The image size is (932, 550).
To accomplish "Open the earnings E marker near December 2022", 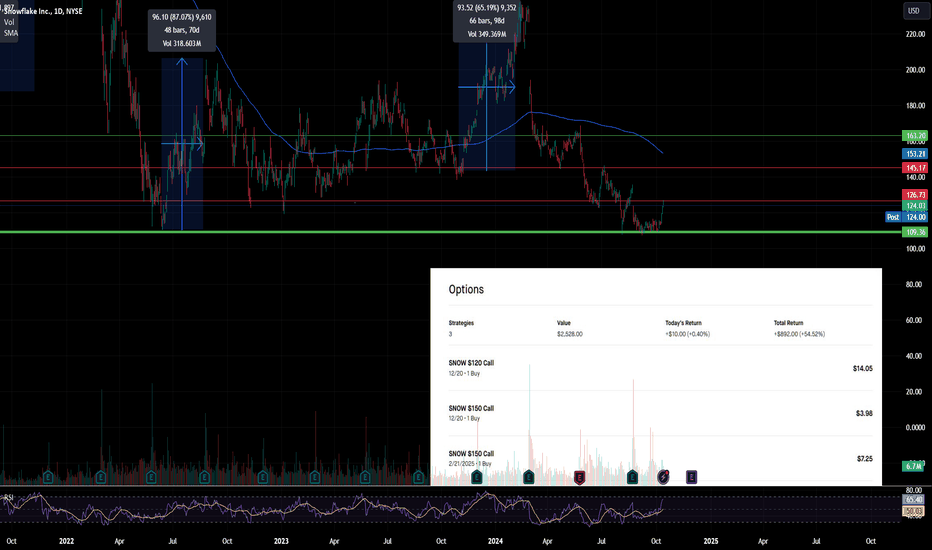I will [262, 477].
